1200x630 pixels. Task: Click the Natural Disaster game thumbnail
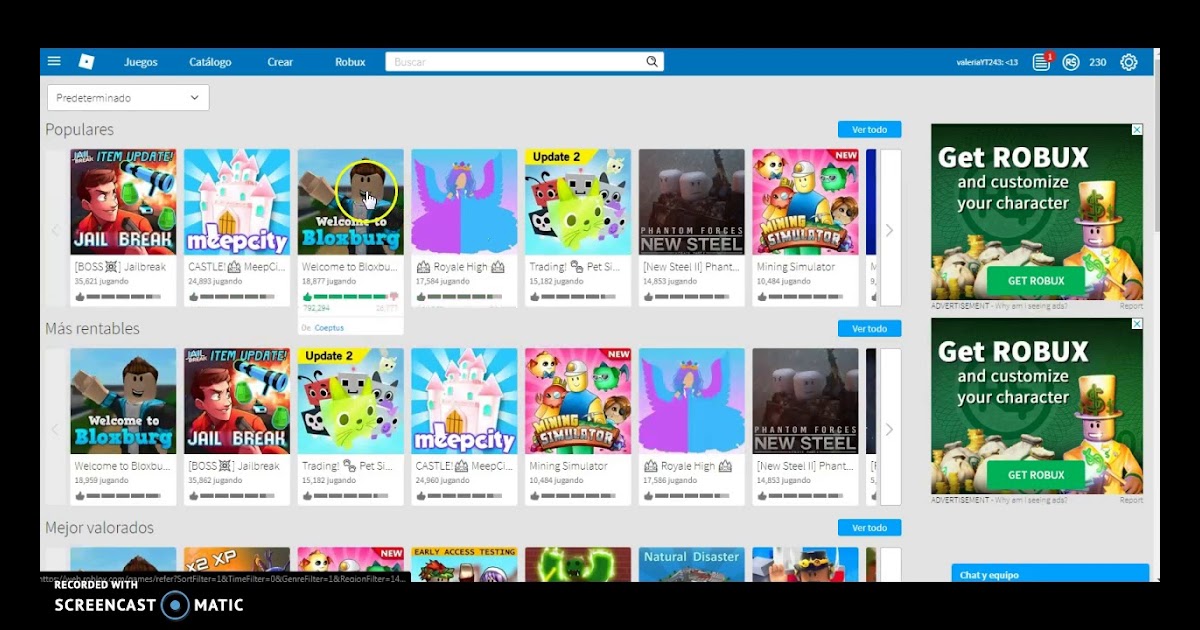[x=692, y=564]
